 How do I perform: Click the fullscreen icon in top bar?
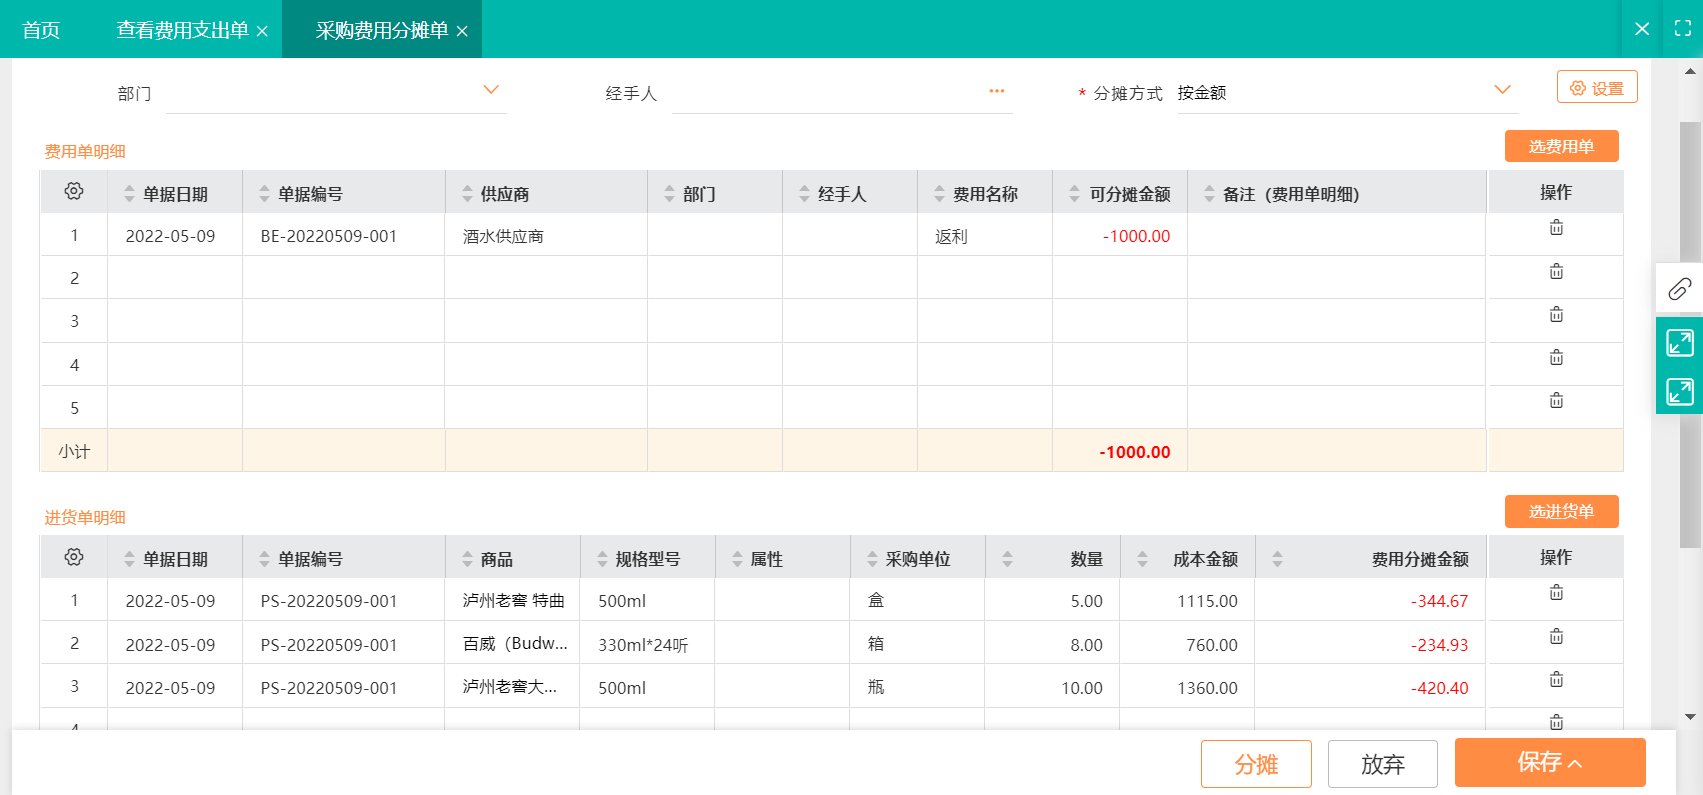[1683, 29]
